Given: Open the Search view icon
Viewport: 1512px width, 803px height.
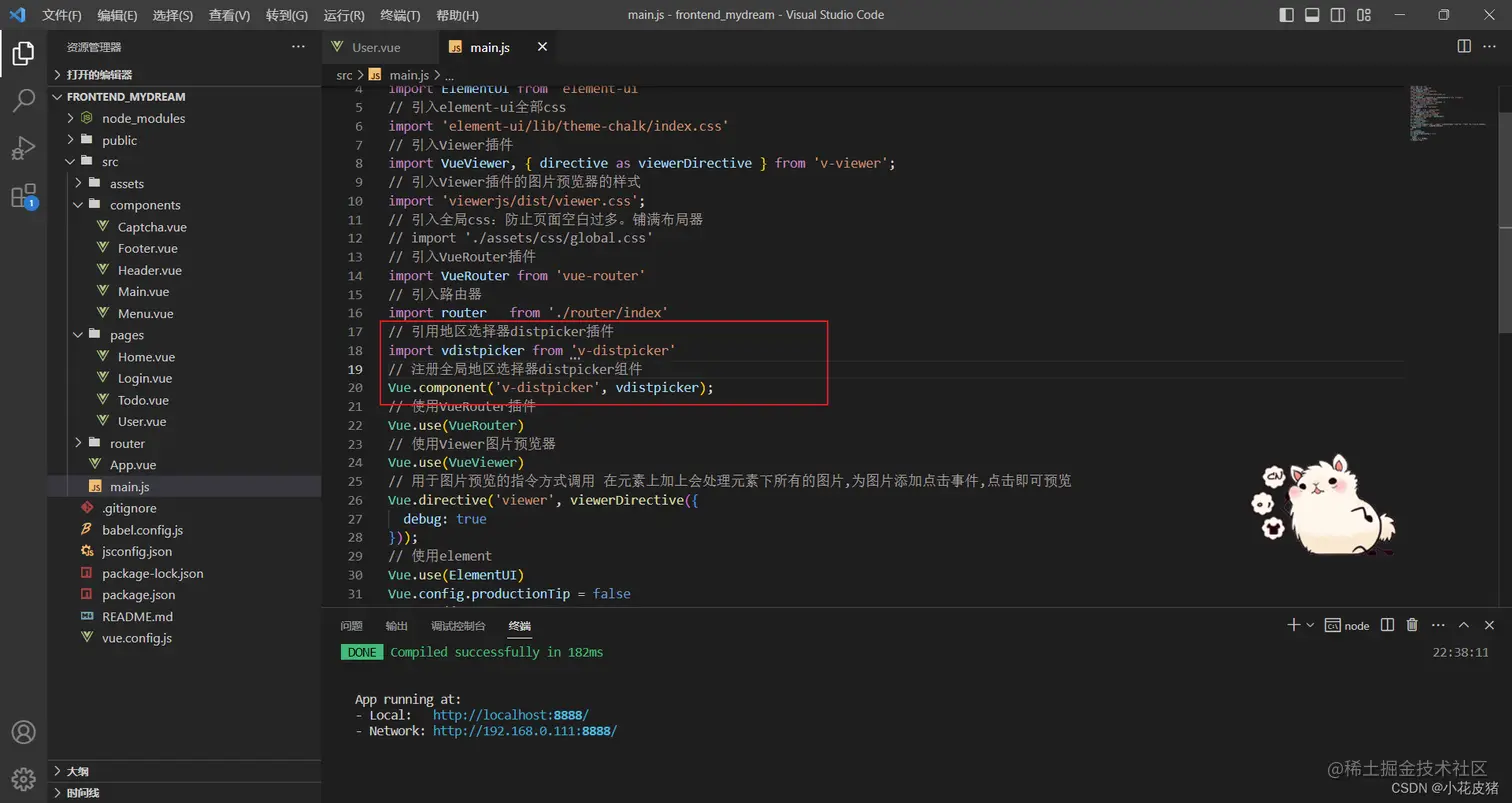Looking at the screenshot, I should [23, 100].
